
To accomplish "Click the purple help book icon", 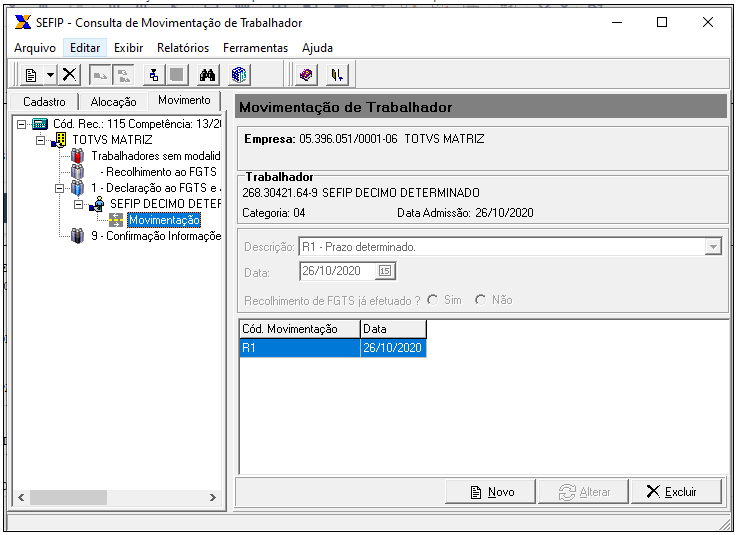I will [x=306, y=75].
